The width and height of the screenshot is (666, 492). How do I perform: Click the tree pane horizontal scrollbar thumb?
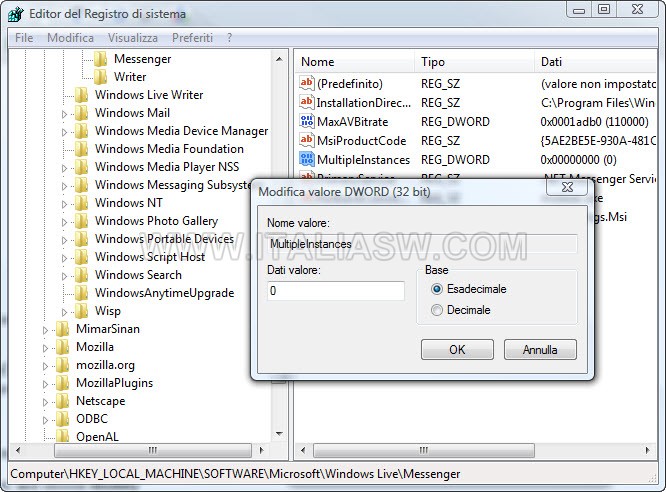[153, 450]
